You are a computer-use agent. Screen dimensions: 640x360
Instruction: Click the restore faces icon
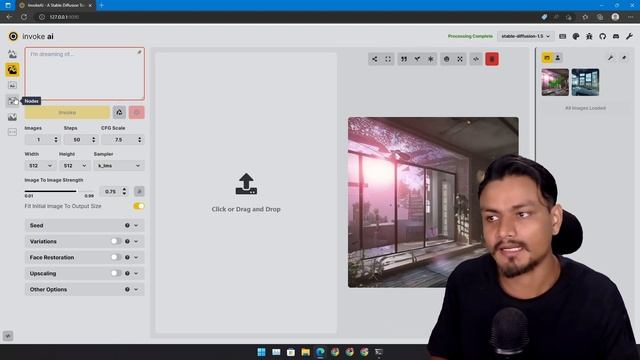[447, 59]
